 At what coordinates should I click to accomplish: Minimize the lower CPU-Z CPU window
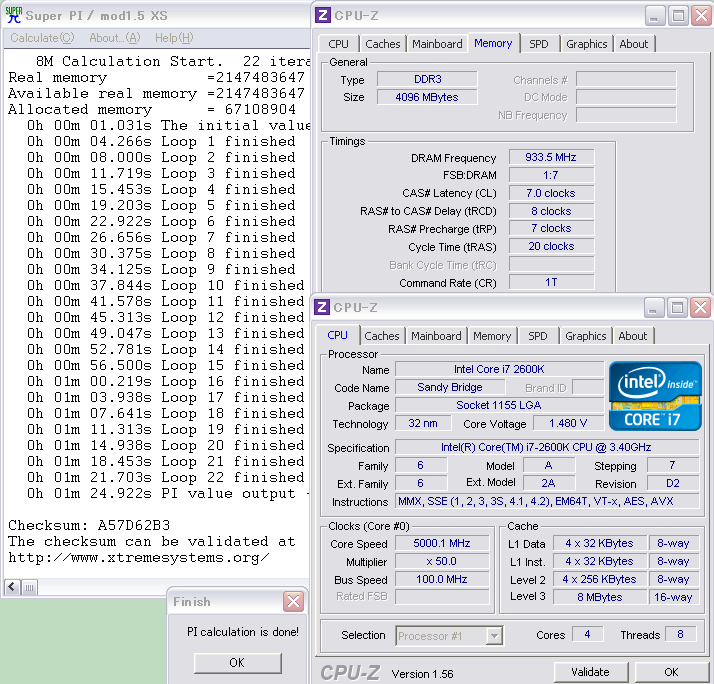pyautogui.click(x=654, y=308)
